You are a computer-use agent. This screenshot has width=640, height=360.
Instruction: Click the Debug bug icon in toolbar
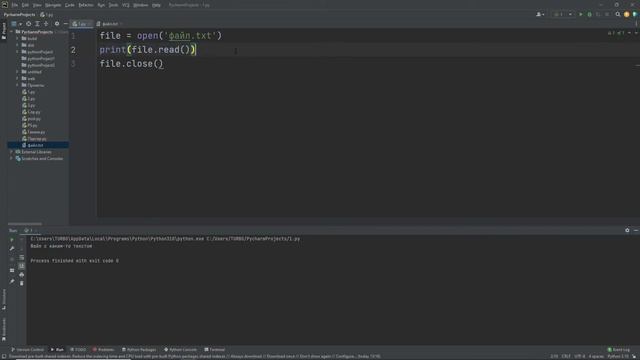pos(589,15)
